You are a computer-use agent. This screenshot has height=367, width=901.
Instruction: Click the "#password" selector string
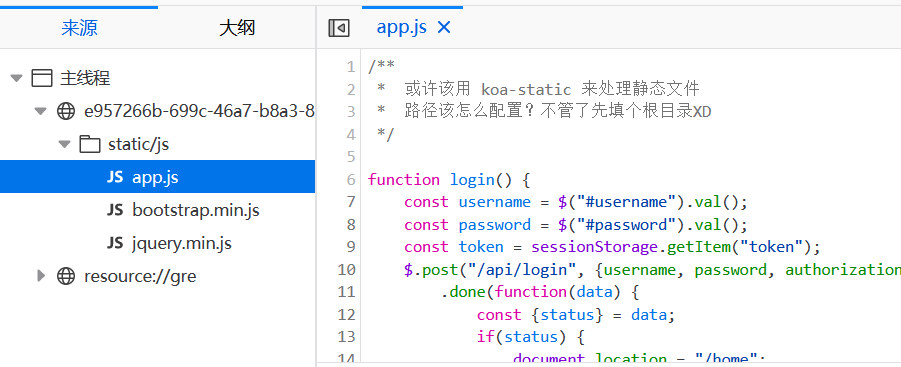[626, 225]
